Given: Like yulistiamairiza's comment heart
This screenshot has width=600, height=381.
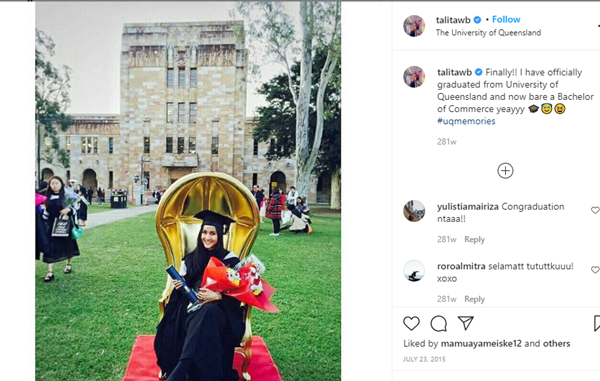Looking at the screenshot, I should click(595, 210).
